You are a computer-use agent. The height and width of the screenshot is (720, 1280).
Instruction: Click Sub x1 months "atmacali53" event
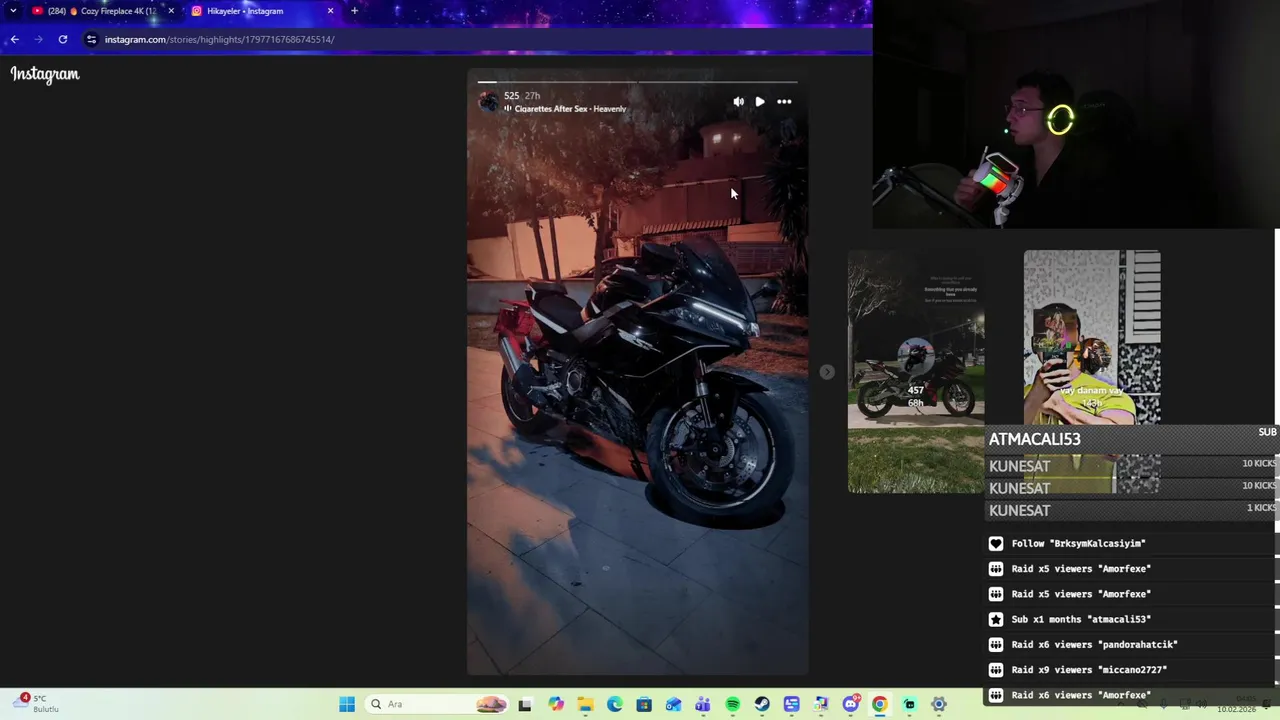1132,619
